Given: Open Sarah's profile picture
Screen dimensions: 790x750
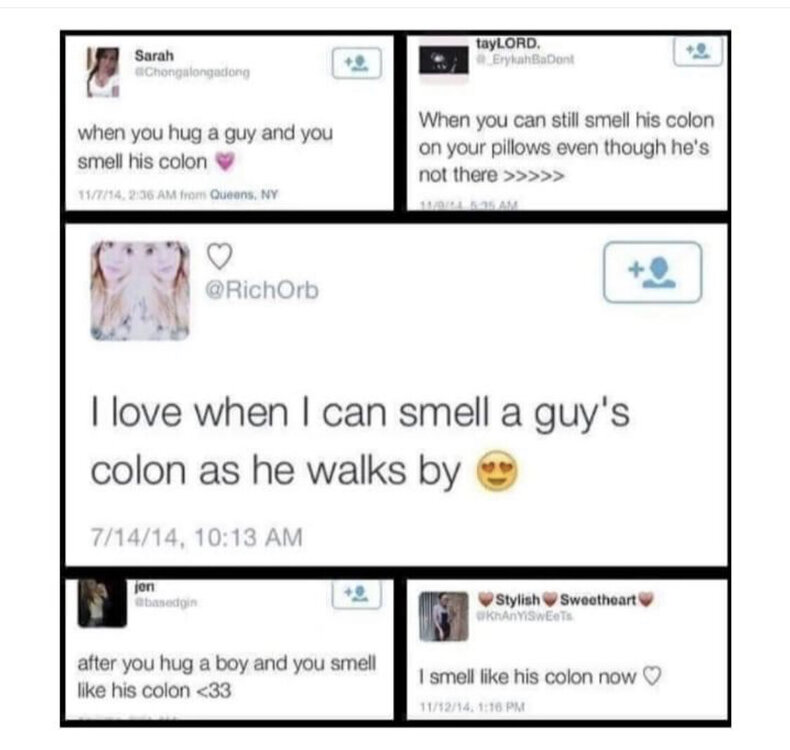Looking at the screenshot, I should pyautogui.click(x=103, y=72).
